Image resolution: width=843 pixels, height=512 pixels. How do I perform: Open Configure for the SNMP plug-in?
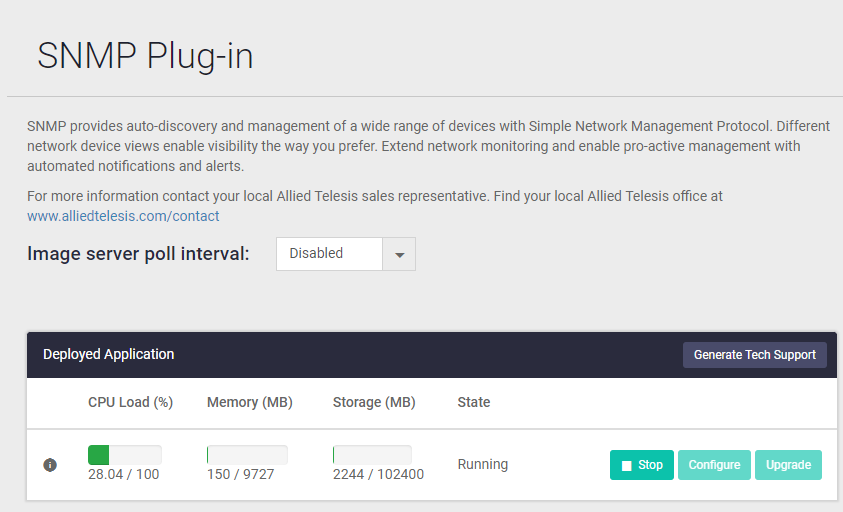coord(714,465)
